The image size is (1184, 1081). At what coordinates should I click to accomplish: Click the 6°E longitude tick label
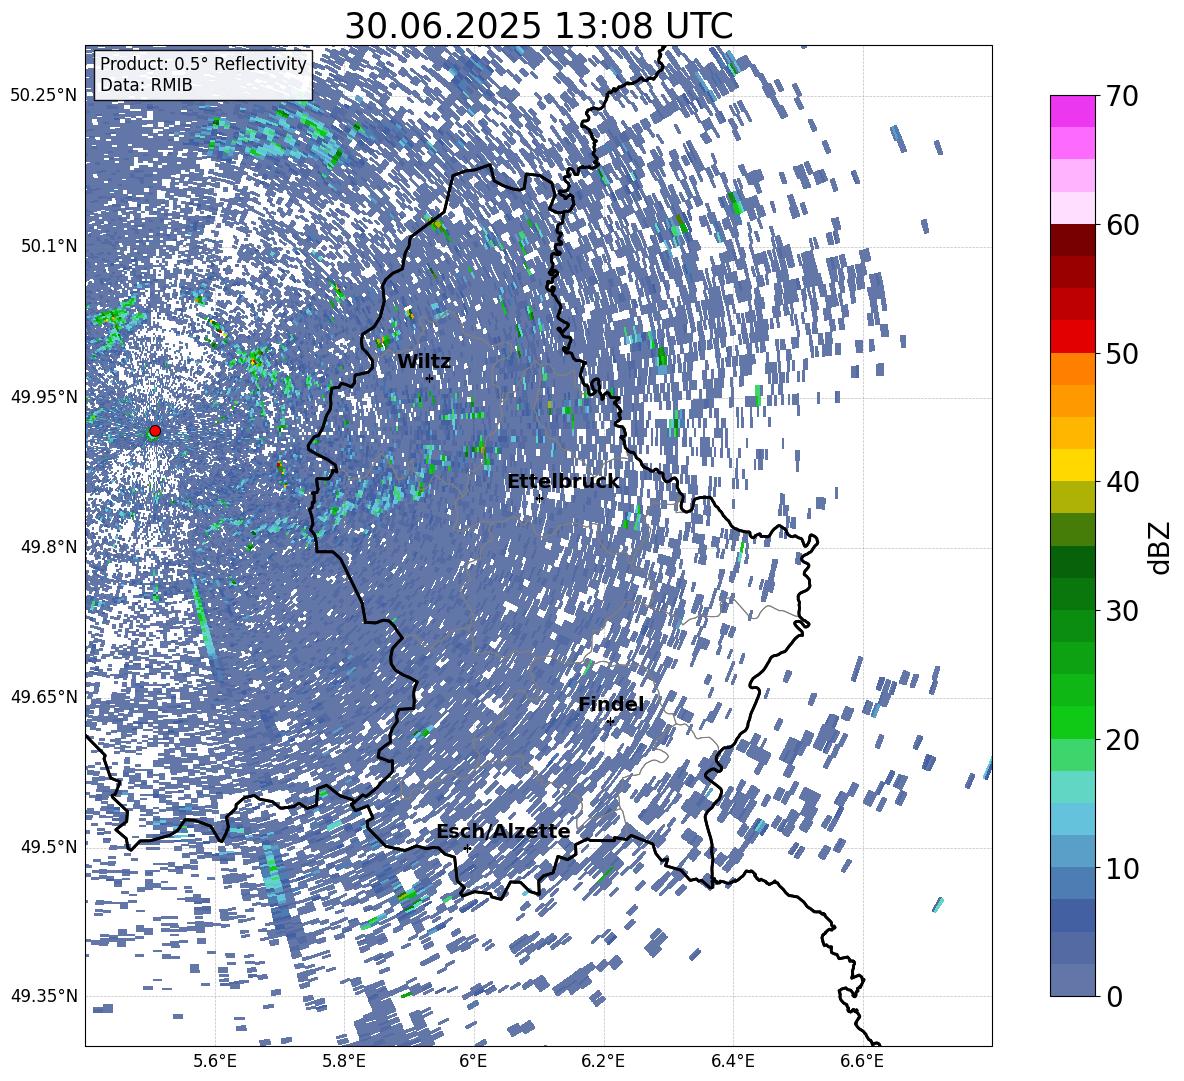coord(473,1061)
